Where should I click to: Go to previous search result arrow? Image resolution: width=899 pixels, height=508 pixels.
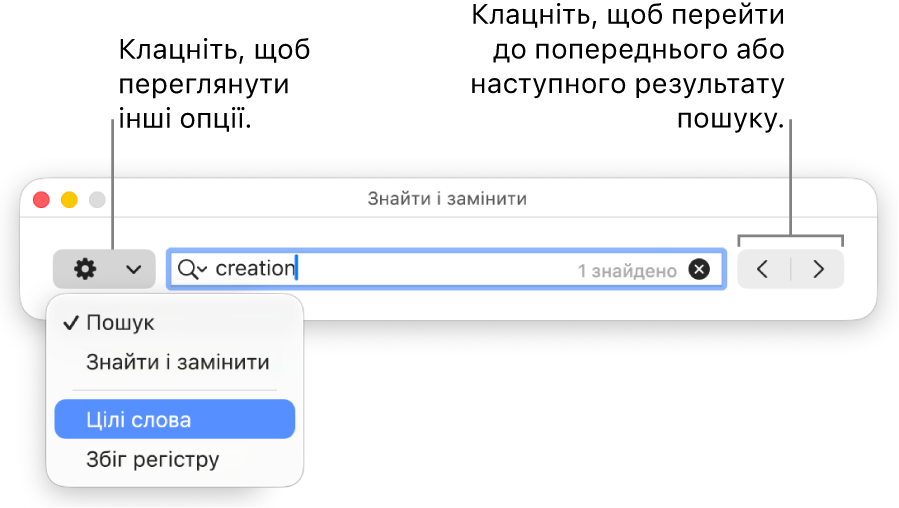763,269
